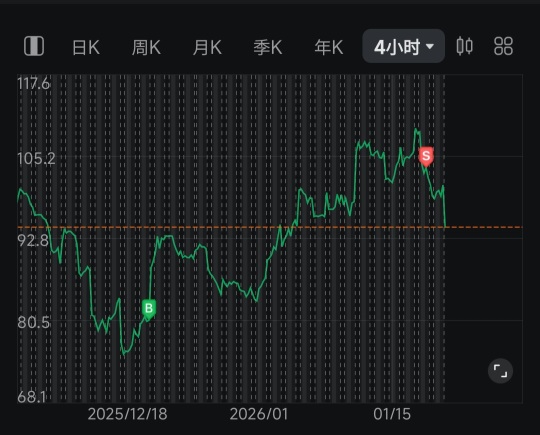Click the 01/15 date axis label
540x435 pixels.
tap(392, 414)
